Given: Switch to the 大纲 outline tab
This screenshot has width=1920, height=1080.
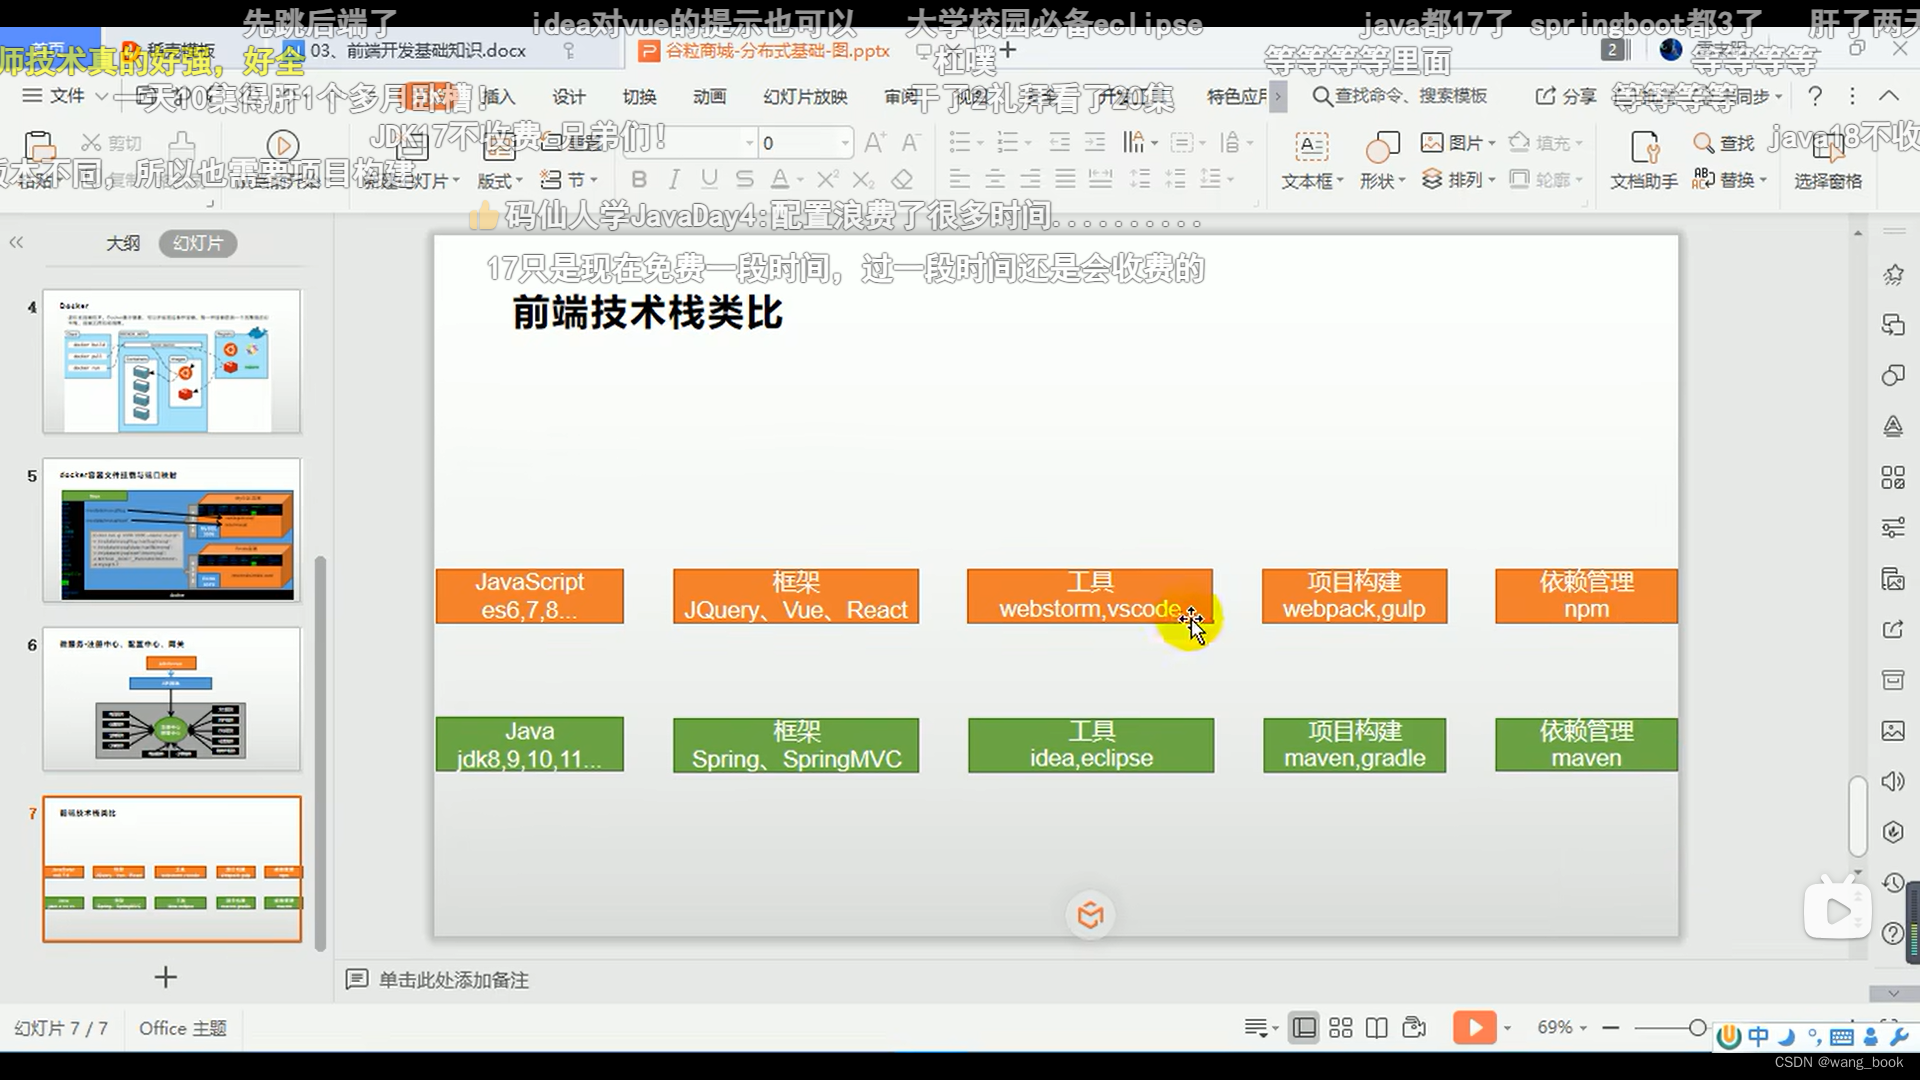Looking at the screenshot, I should point(123,243).
